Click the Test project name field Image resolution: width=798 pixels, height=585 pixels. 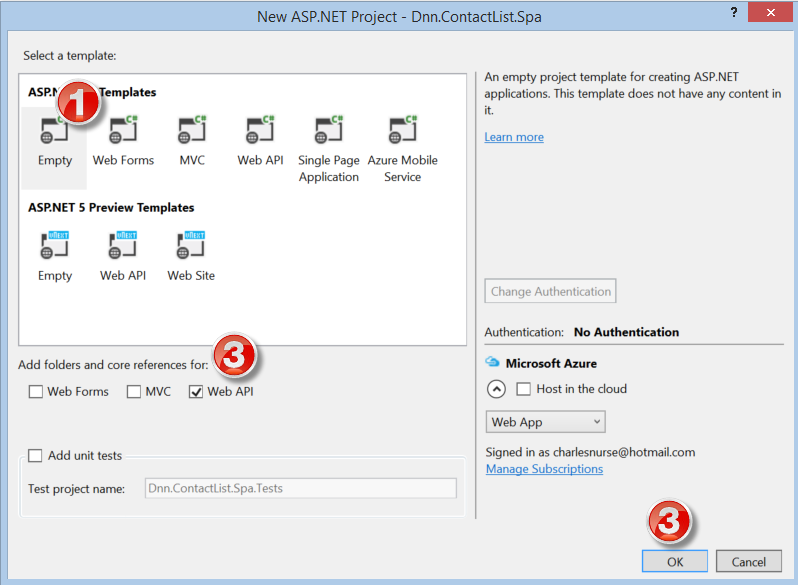(x=300, y=488)
